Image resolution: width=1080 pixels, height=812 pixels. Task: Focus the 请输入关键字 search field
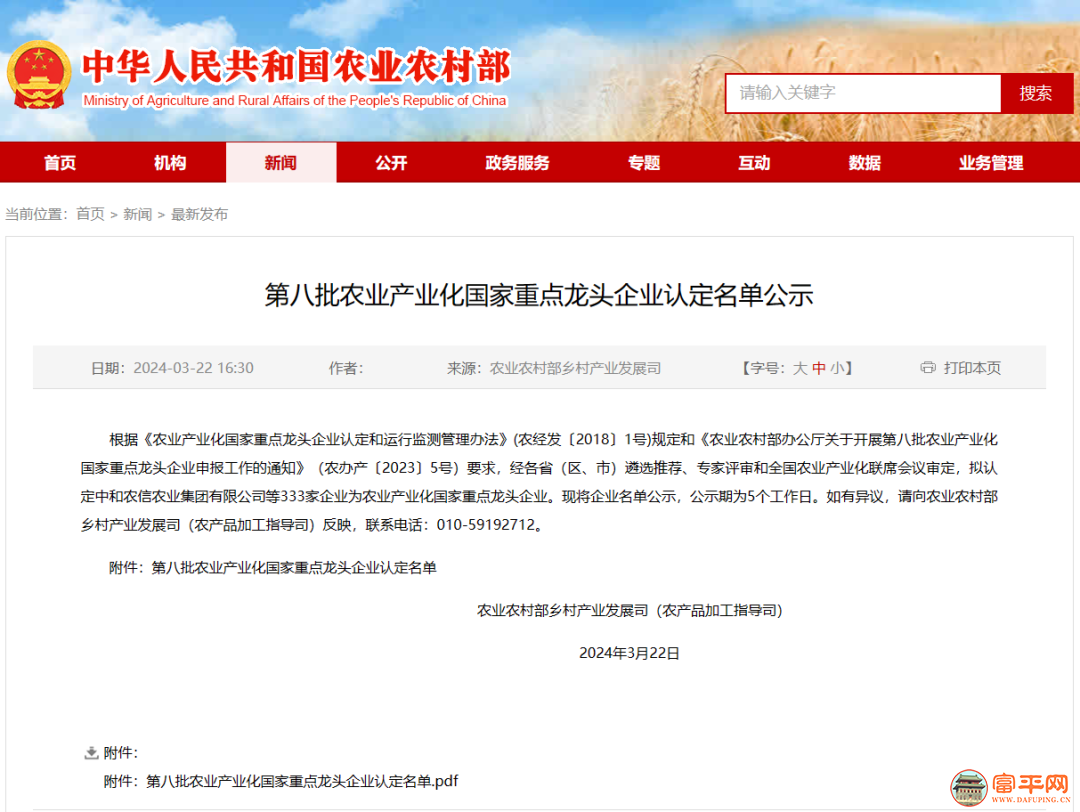[x=864, y=93]
